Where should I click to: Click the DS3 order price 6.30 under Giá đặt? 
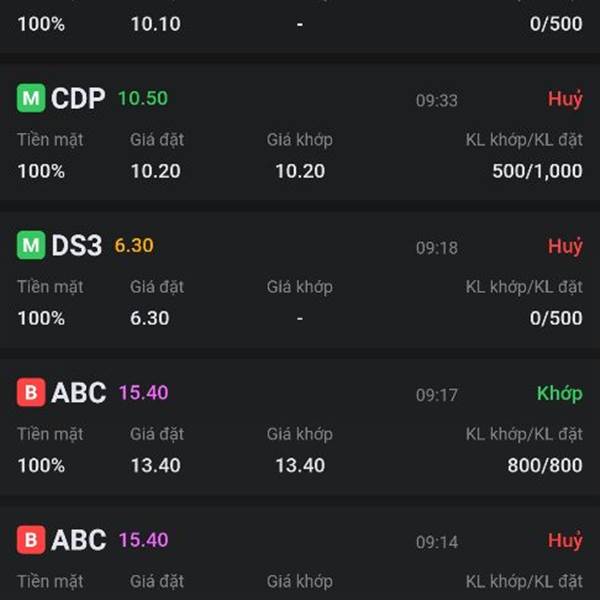click(150, 318)
